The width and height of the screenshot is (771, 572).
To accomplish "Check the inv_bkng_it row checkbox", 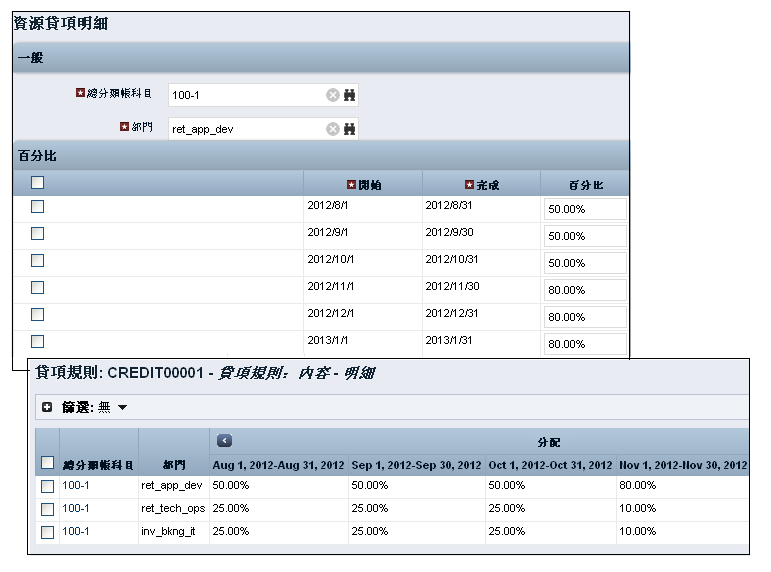I will (47, 533).
